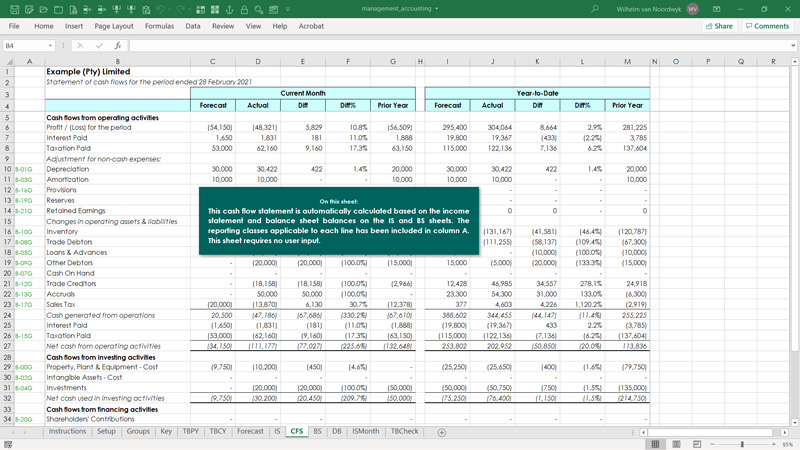Open the file name dropdown in title bar
The image size is (800, 450).
[437, 9]
